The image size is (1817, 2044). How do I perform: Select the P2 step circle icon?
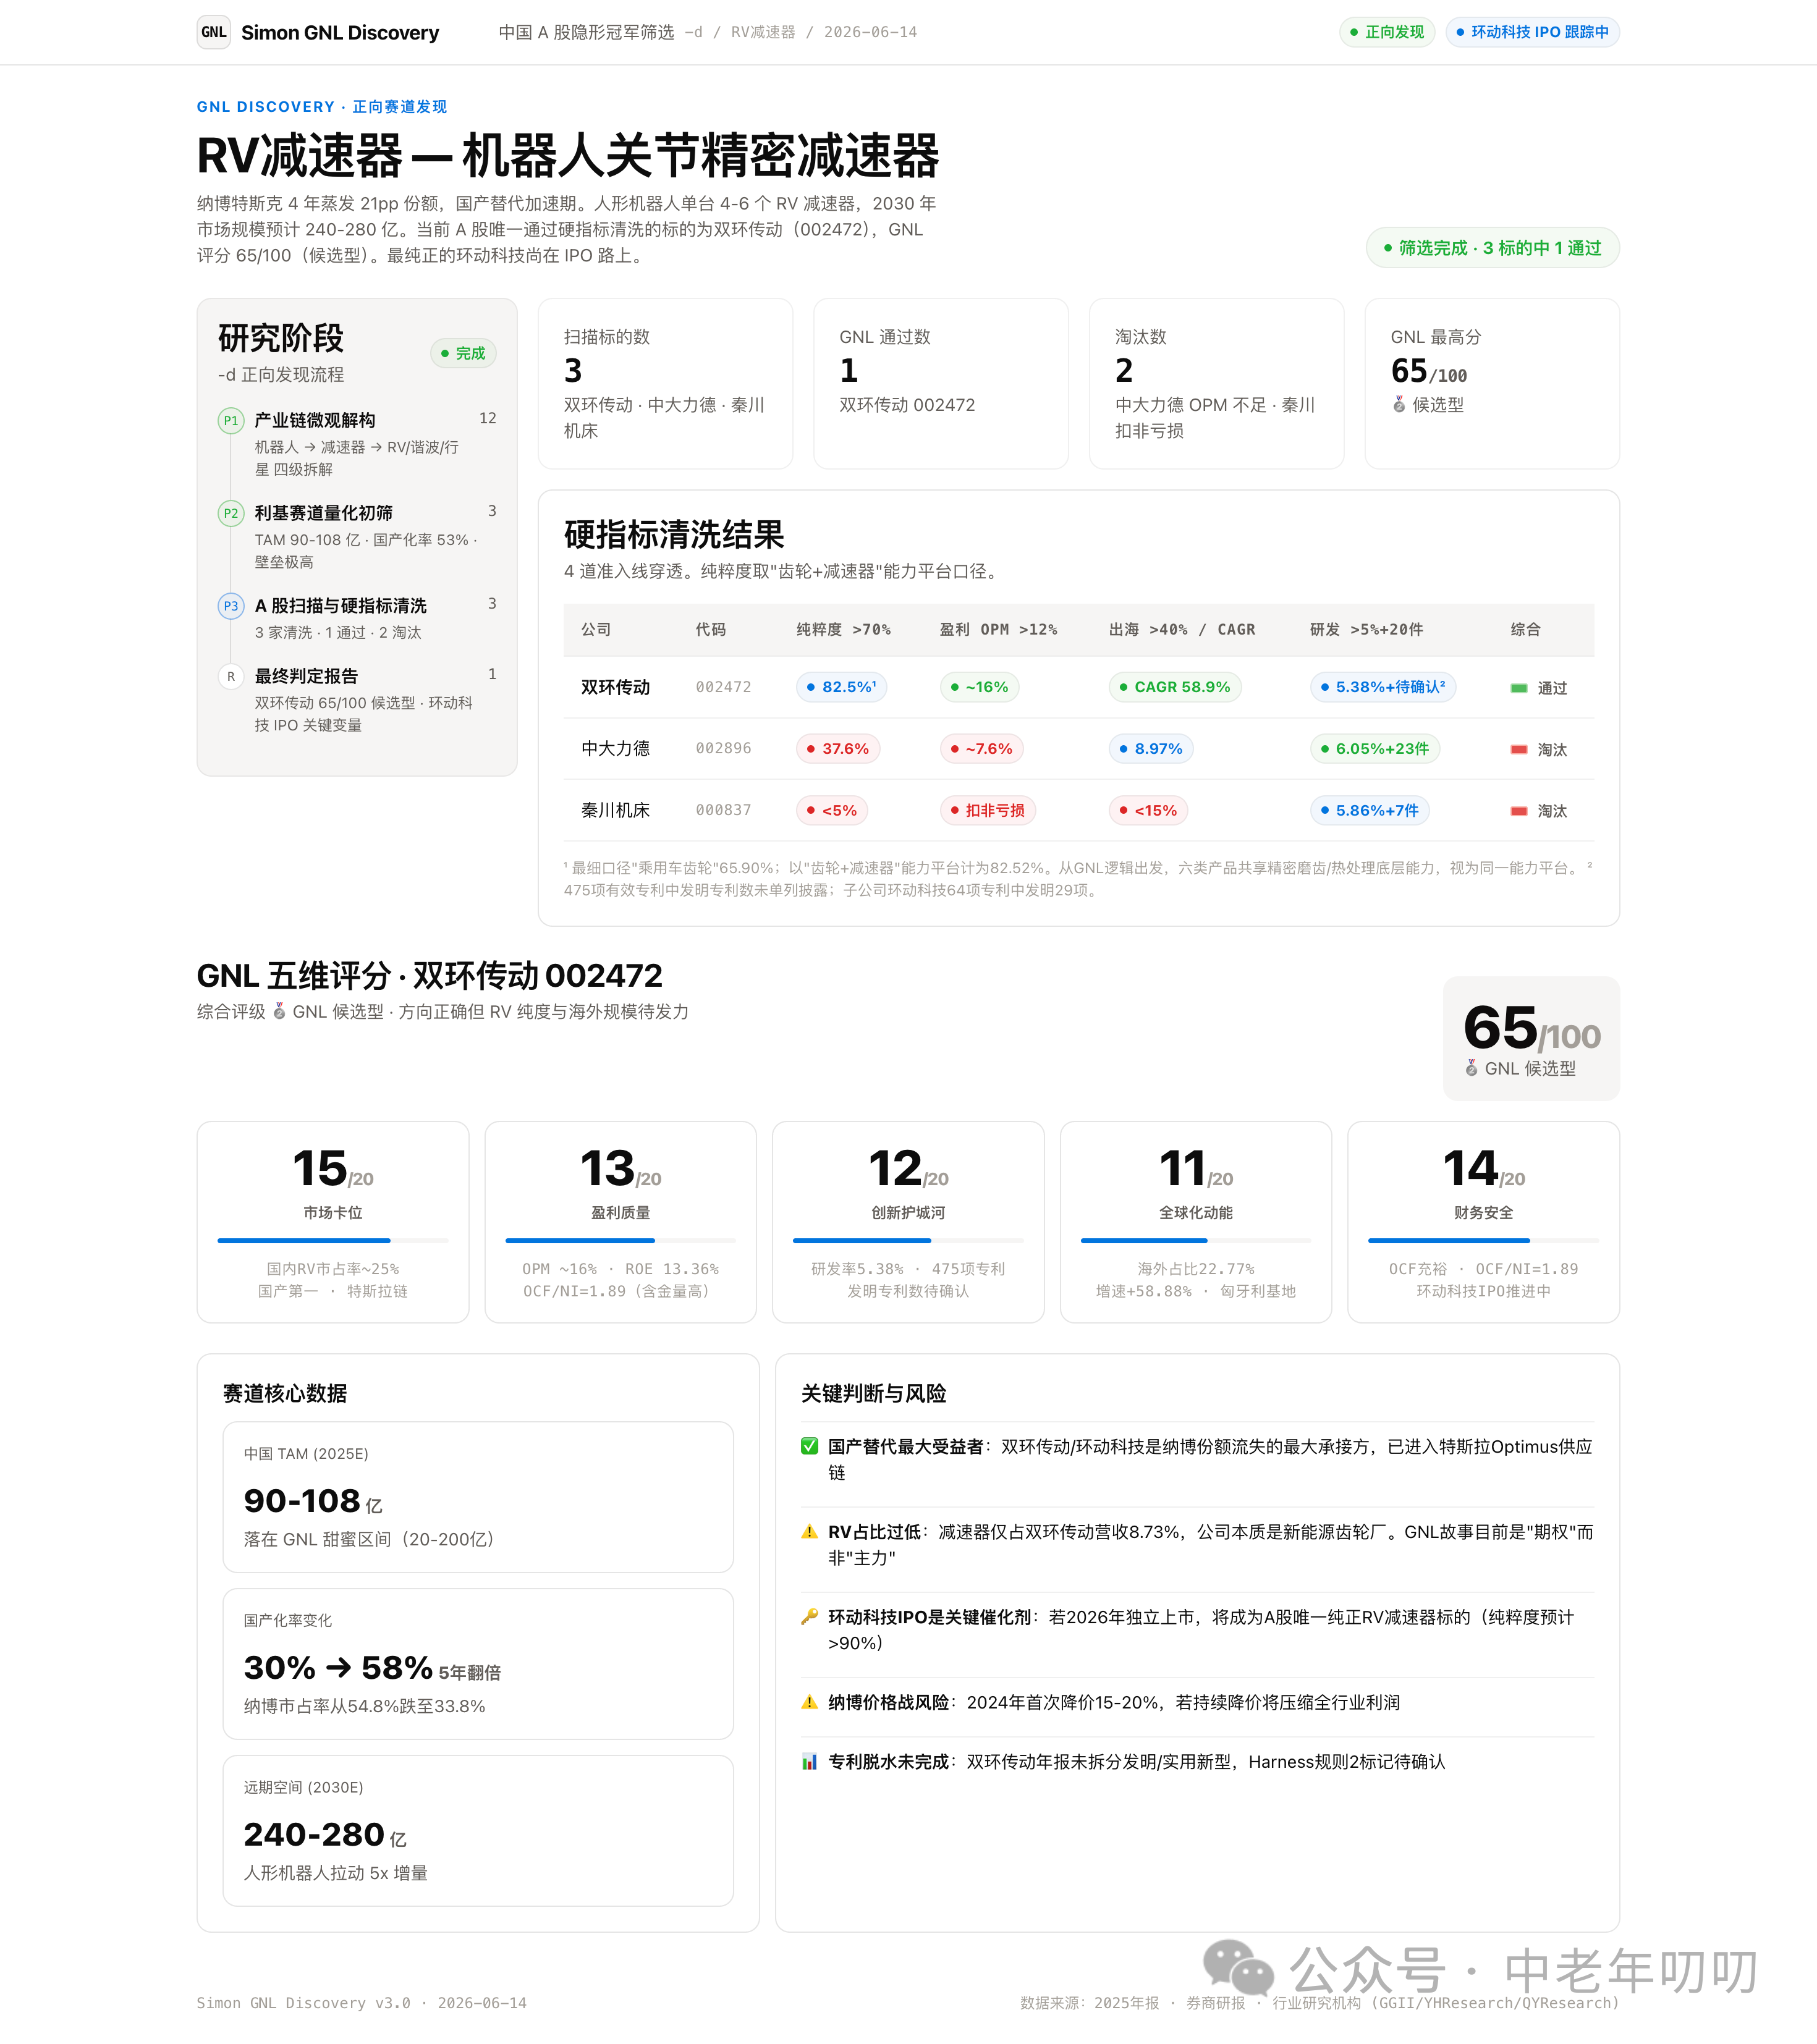[x=231, y=513]
